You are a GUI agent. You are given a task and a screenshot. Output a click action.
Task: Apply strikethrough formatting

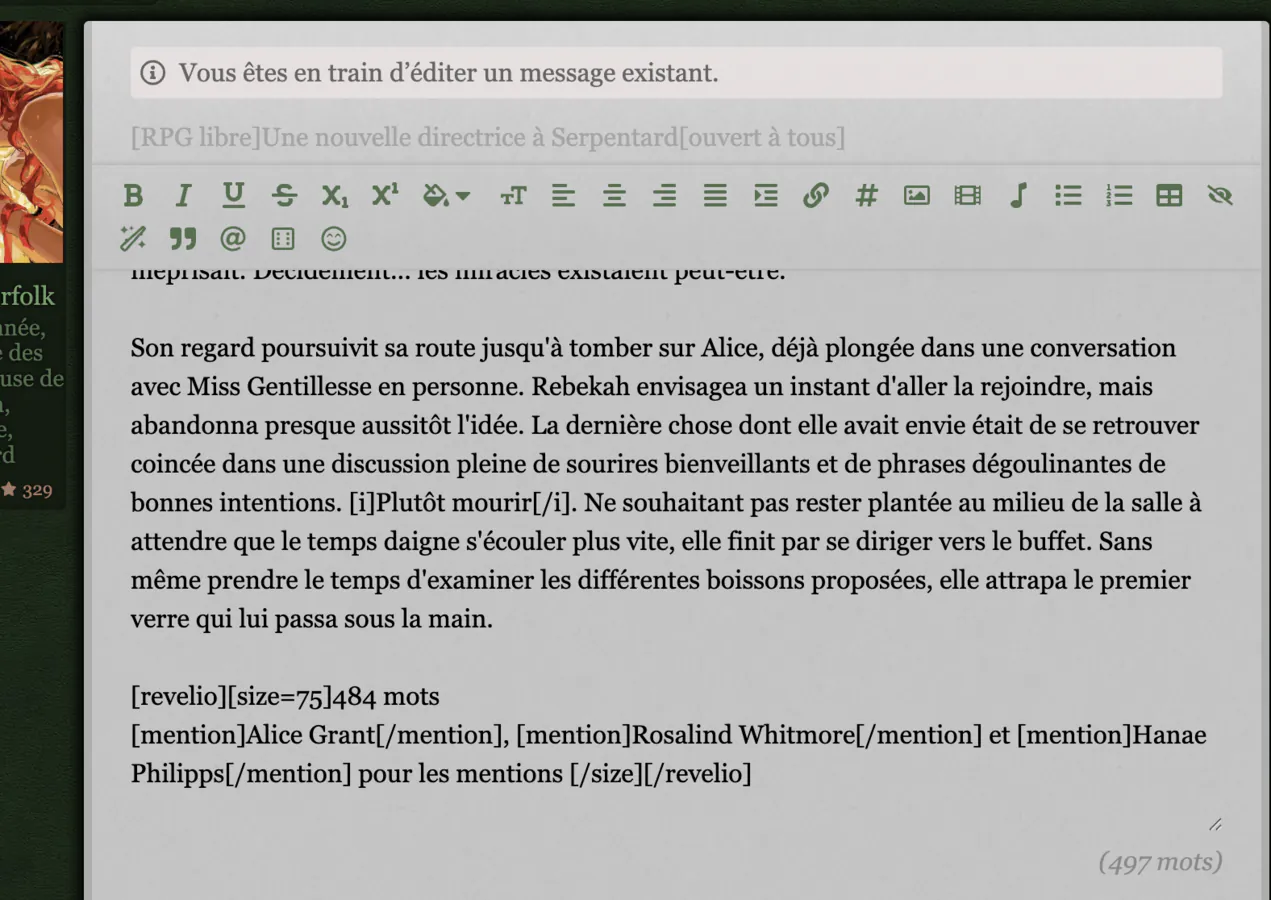(x=284, y=196)
